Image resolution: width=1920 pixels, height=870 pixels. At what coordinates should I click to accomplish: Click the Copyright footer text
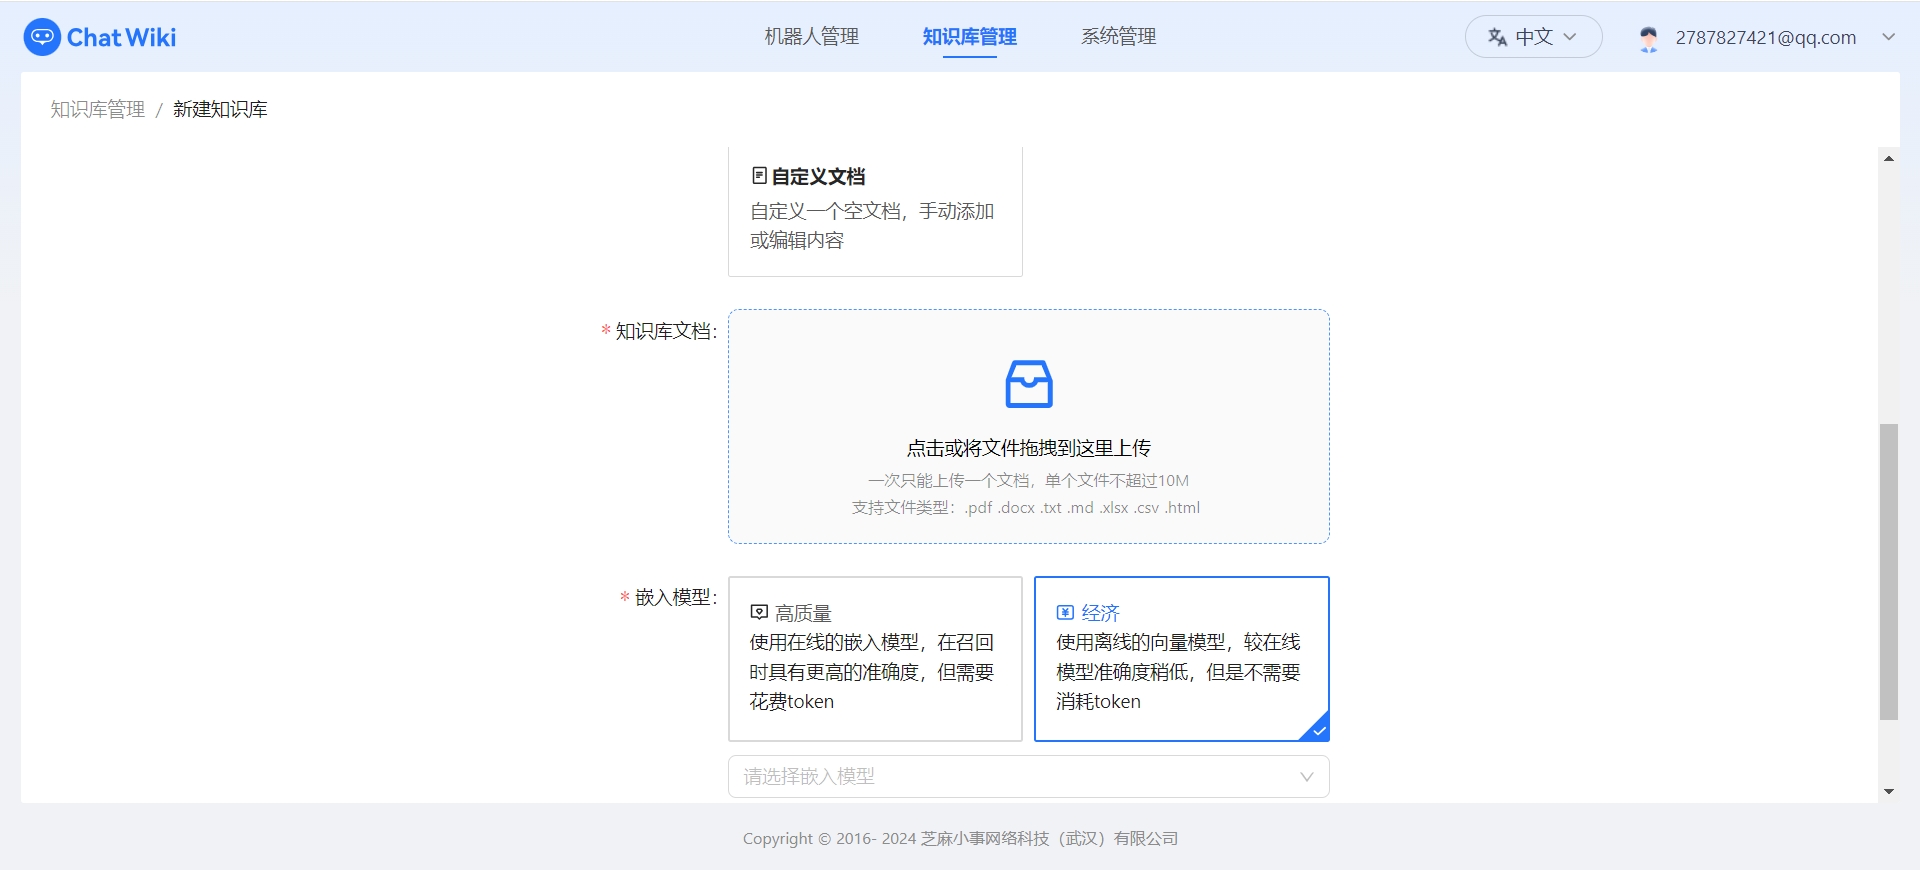click(x=960, y=838)
